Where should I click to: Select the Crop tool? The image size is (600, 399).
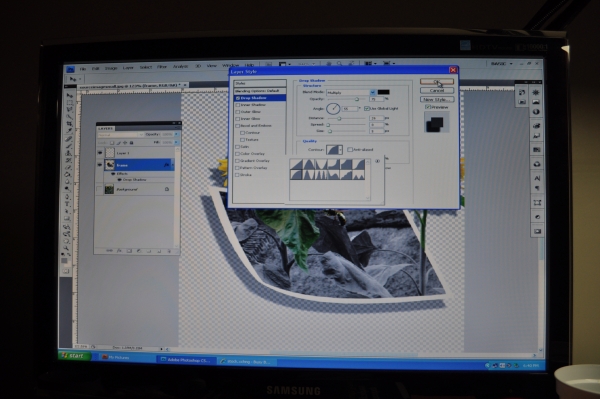click(69, 124)
